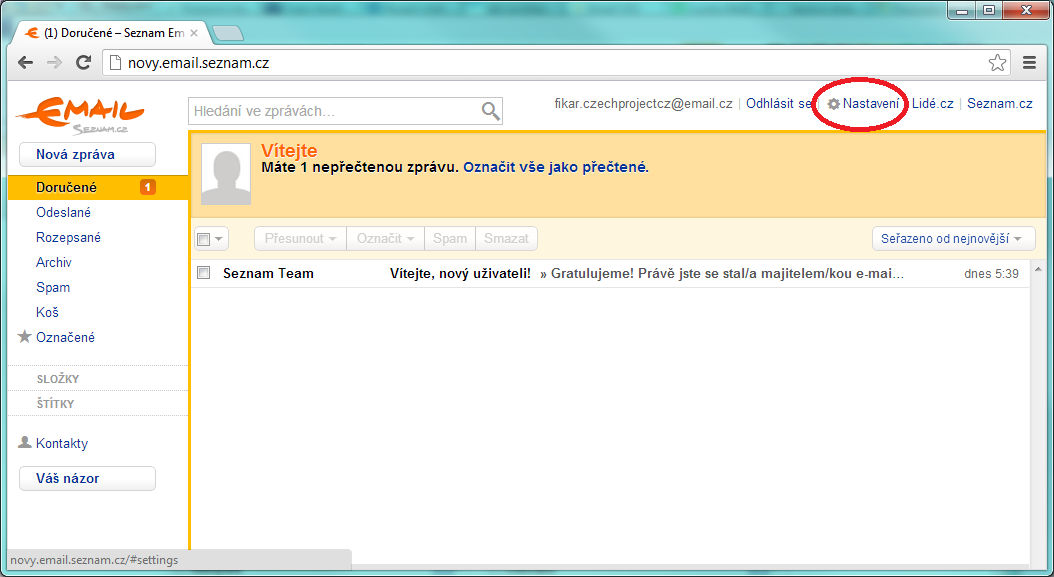Open the Označit dropdown
Screen dimensions: 1054x577
[385, 238]
